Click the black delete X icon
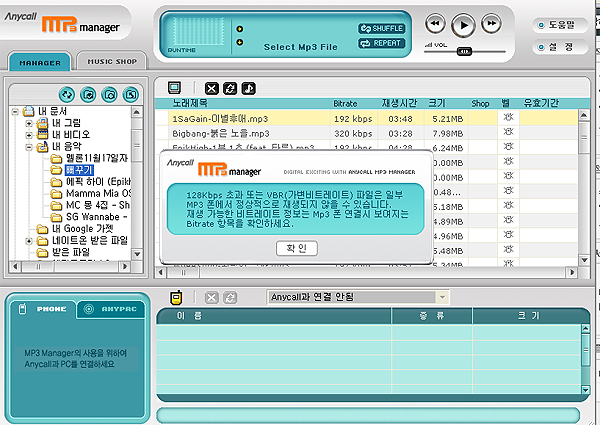 point(212,88)
